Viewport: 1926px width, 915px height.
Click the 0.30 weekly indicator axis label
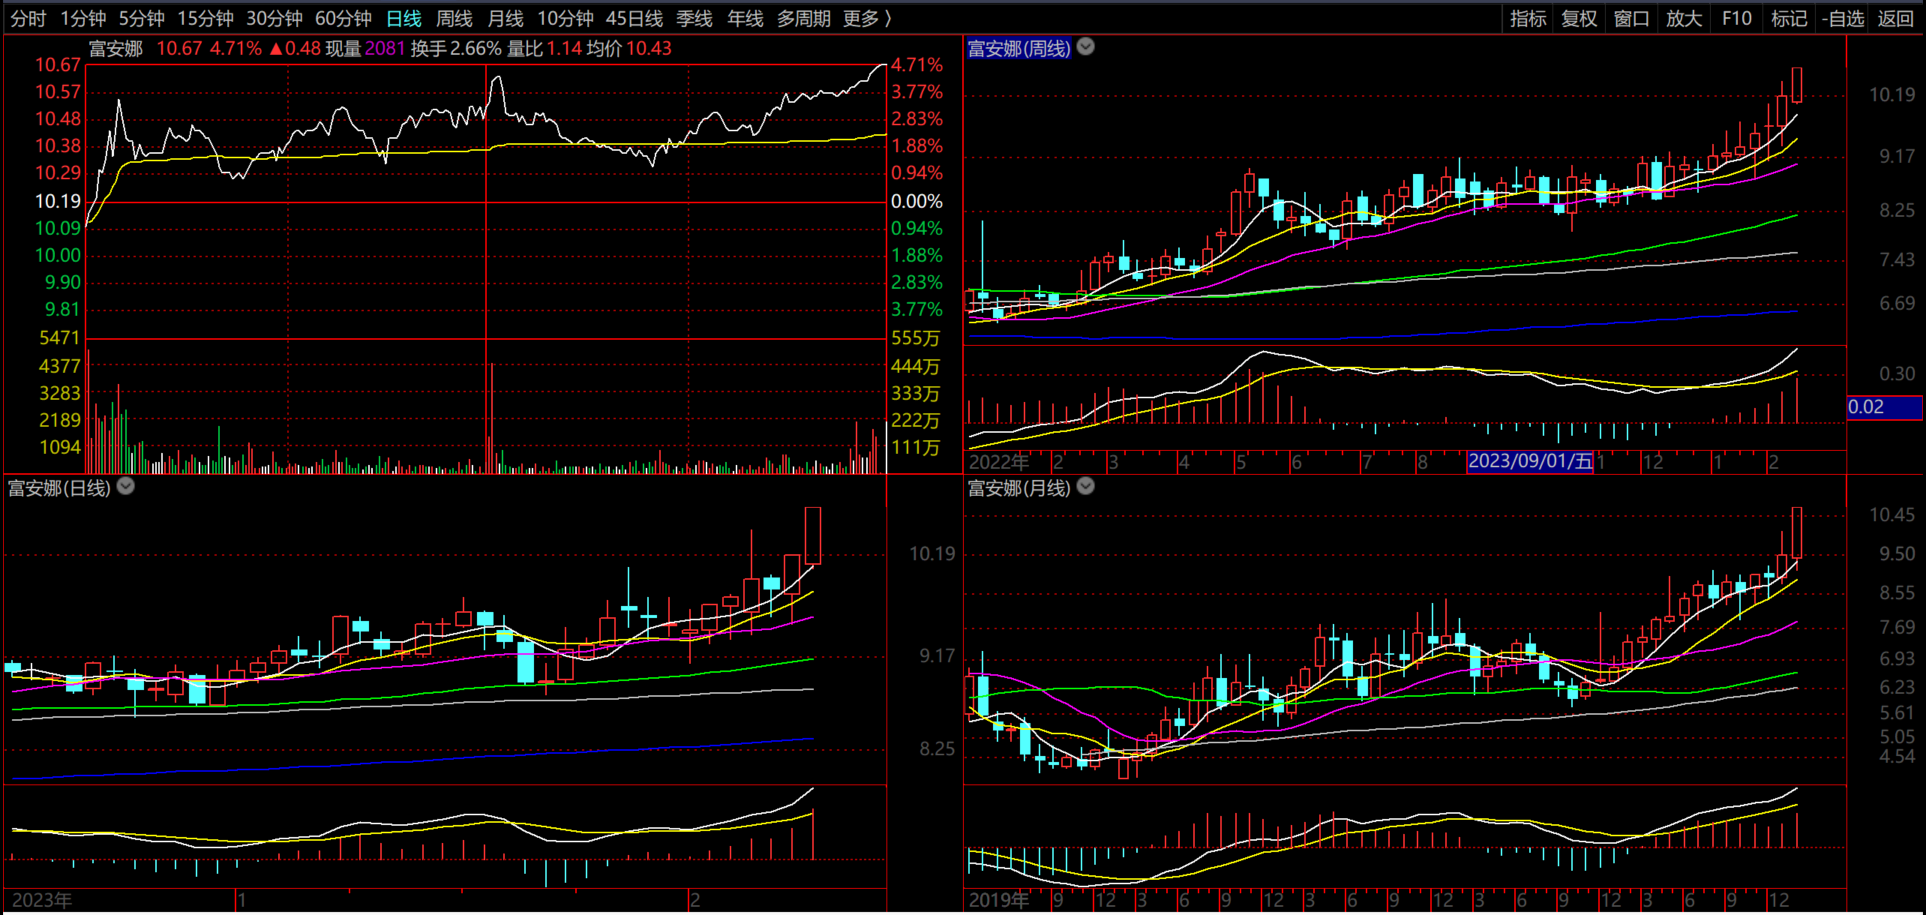(x=1897, y=374)
